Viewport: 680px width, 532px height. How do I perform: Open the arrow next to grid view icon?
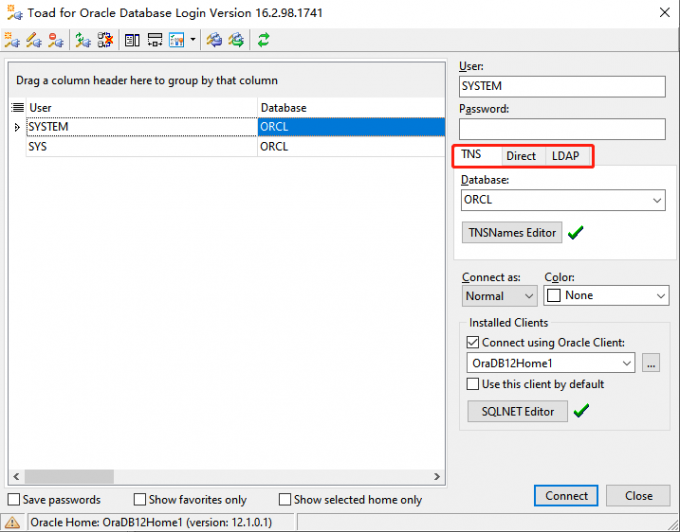click(193, 40)
